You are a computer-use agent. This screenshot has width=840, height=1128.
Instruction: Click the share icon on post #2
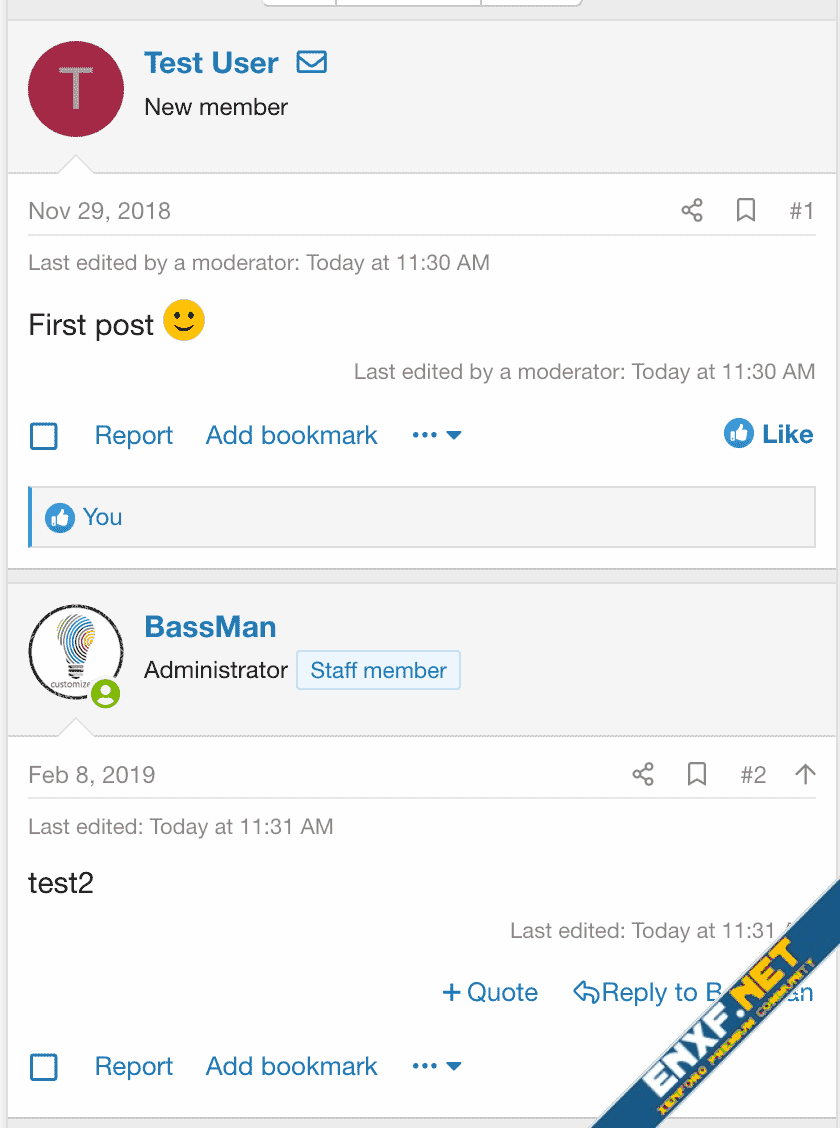coord(643,774)
